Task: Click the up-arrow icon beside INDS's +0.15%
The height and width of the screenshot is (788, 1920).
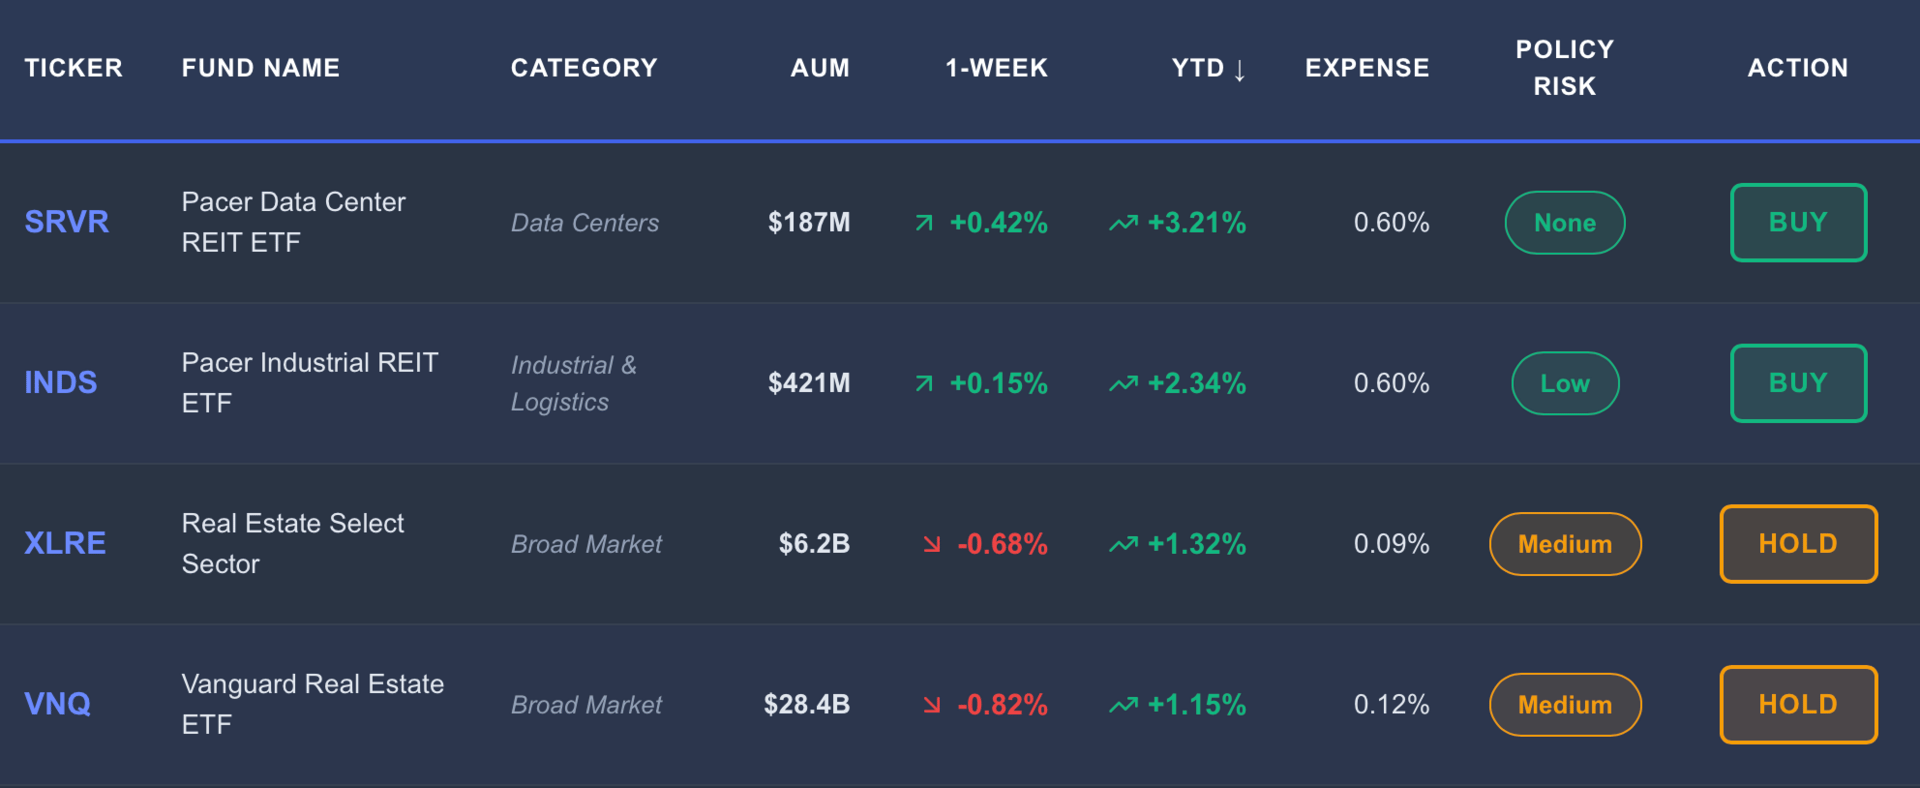Action: coord(924,384)
